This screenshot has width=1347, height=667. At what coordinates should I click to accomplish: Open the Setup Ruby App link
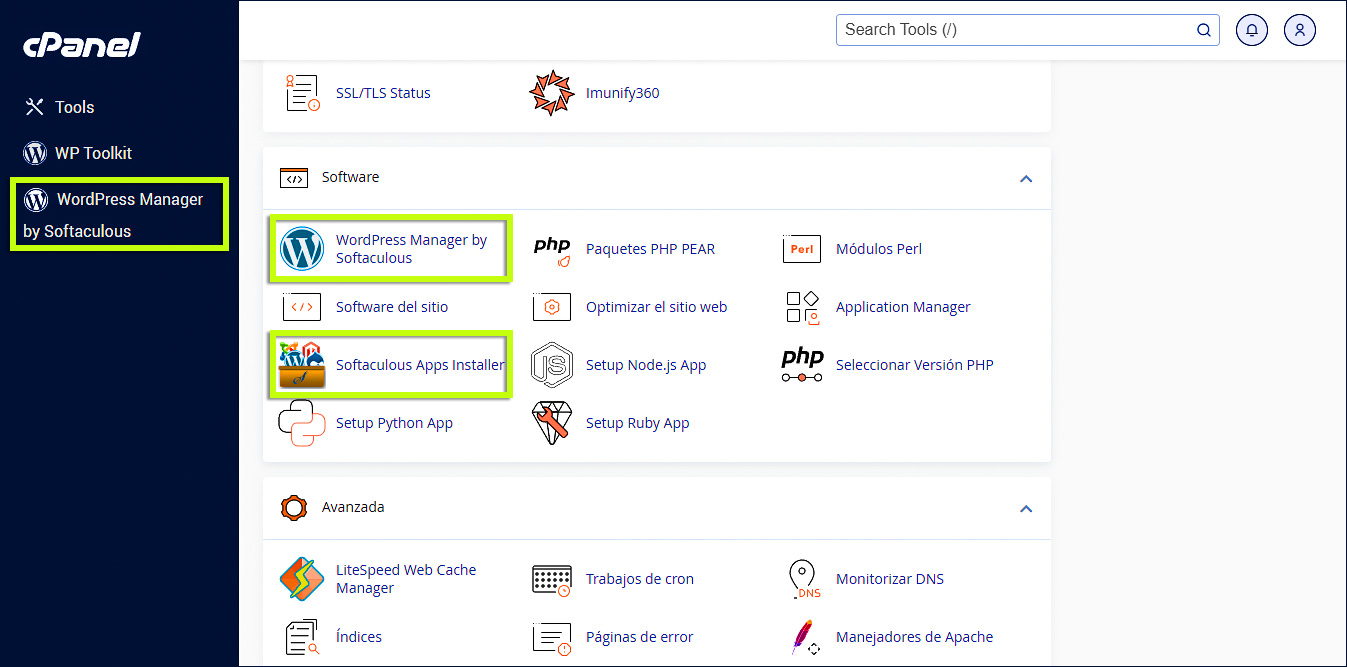click(638, 423)
